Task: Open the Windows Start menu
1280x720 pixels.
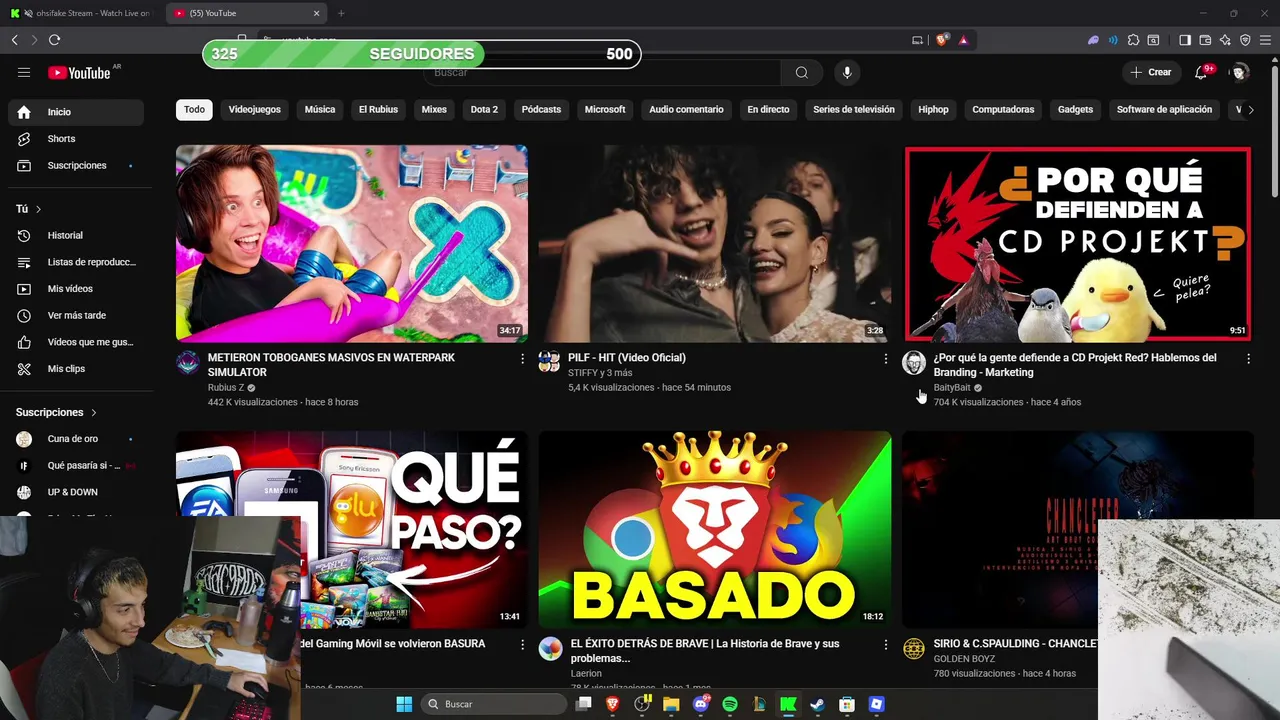Action: click(x=404, y=704)
